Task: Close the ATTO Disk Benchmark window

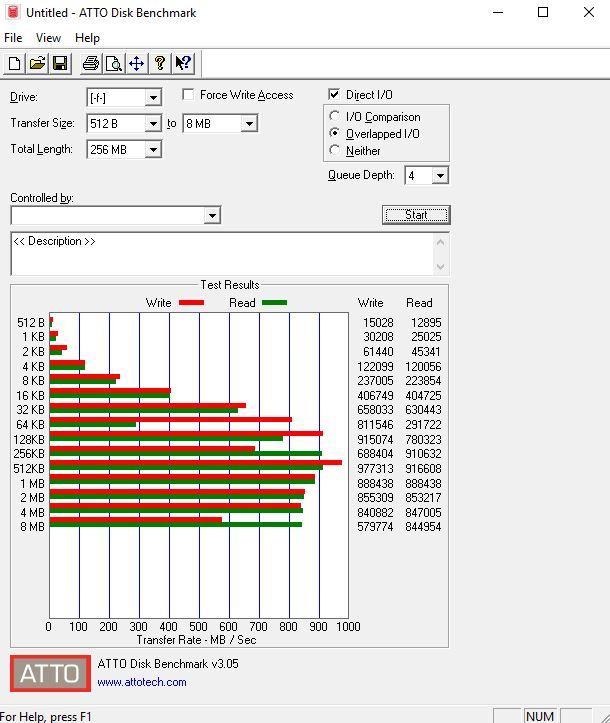Action: click(x=589, y=12)
